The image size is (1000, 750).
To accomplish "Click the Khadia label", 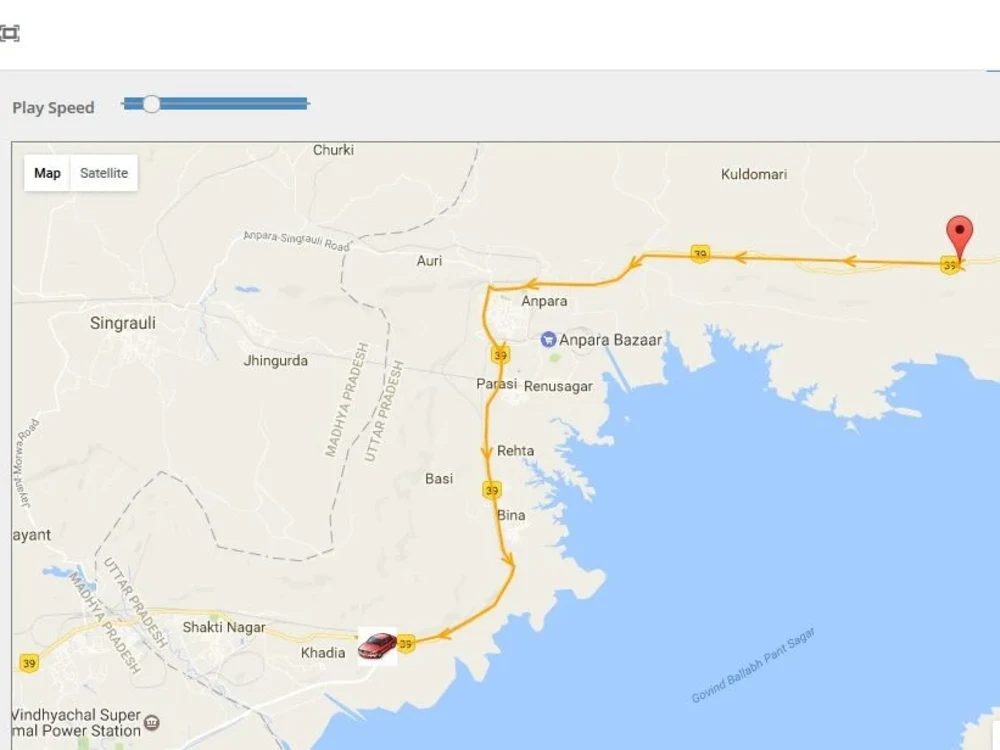I will 323,653.
